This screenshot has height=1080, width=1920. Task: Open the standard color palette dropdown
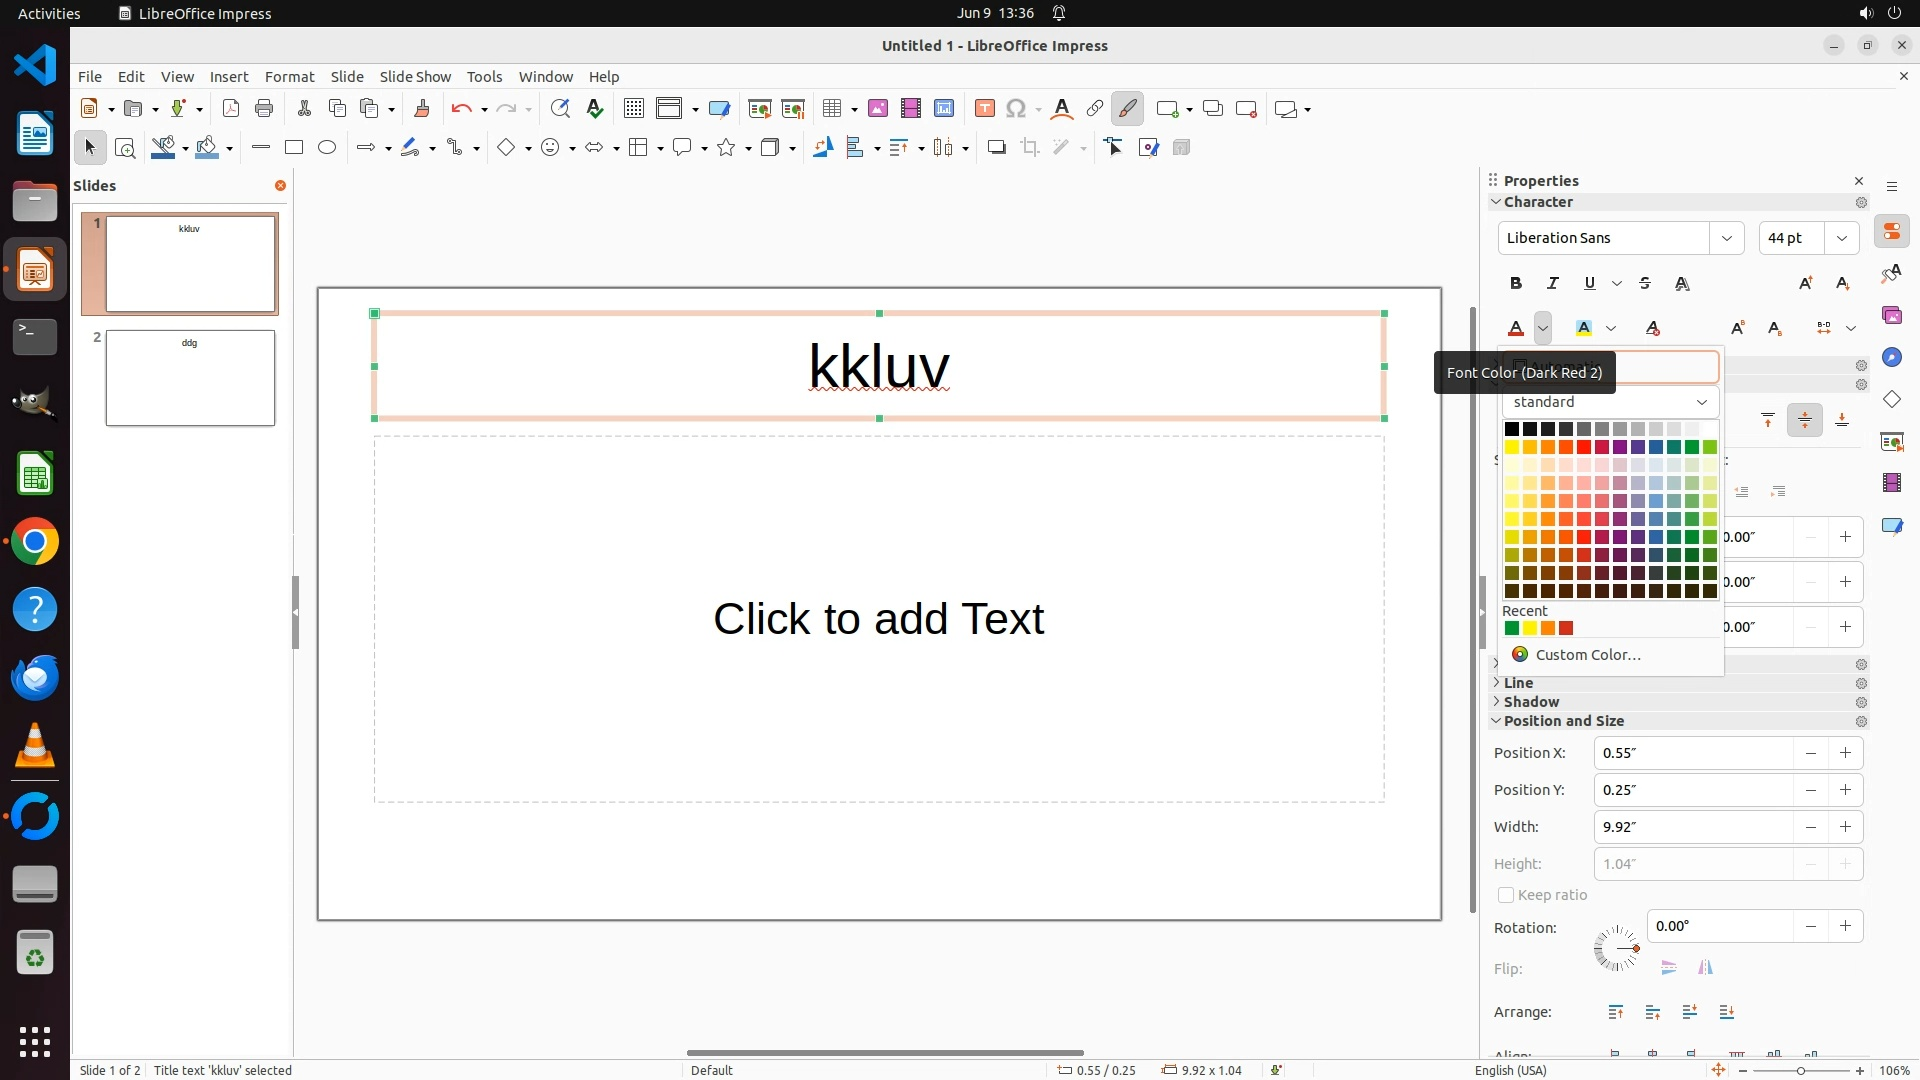pyautogui.click(x=1609, y=402)
